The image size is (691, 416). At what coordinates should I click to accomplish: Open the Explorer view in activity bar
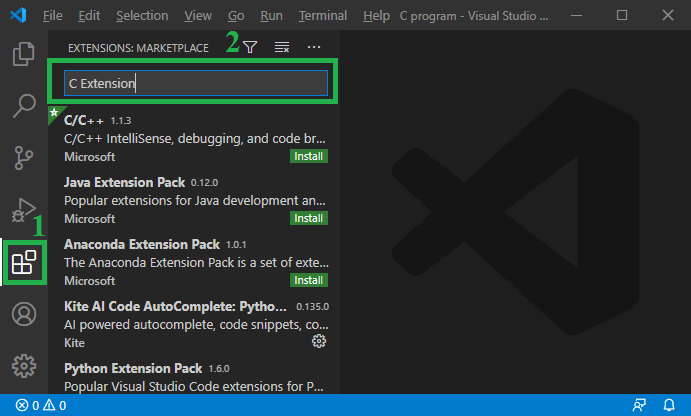[x=24, y=54]
